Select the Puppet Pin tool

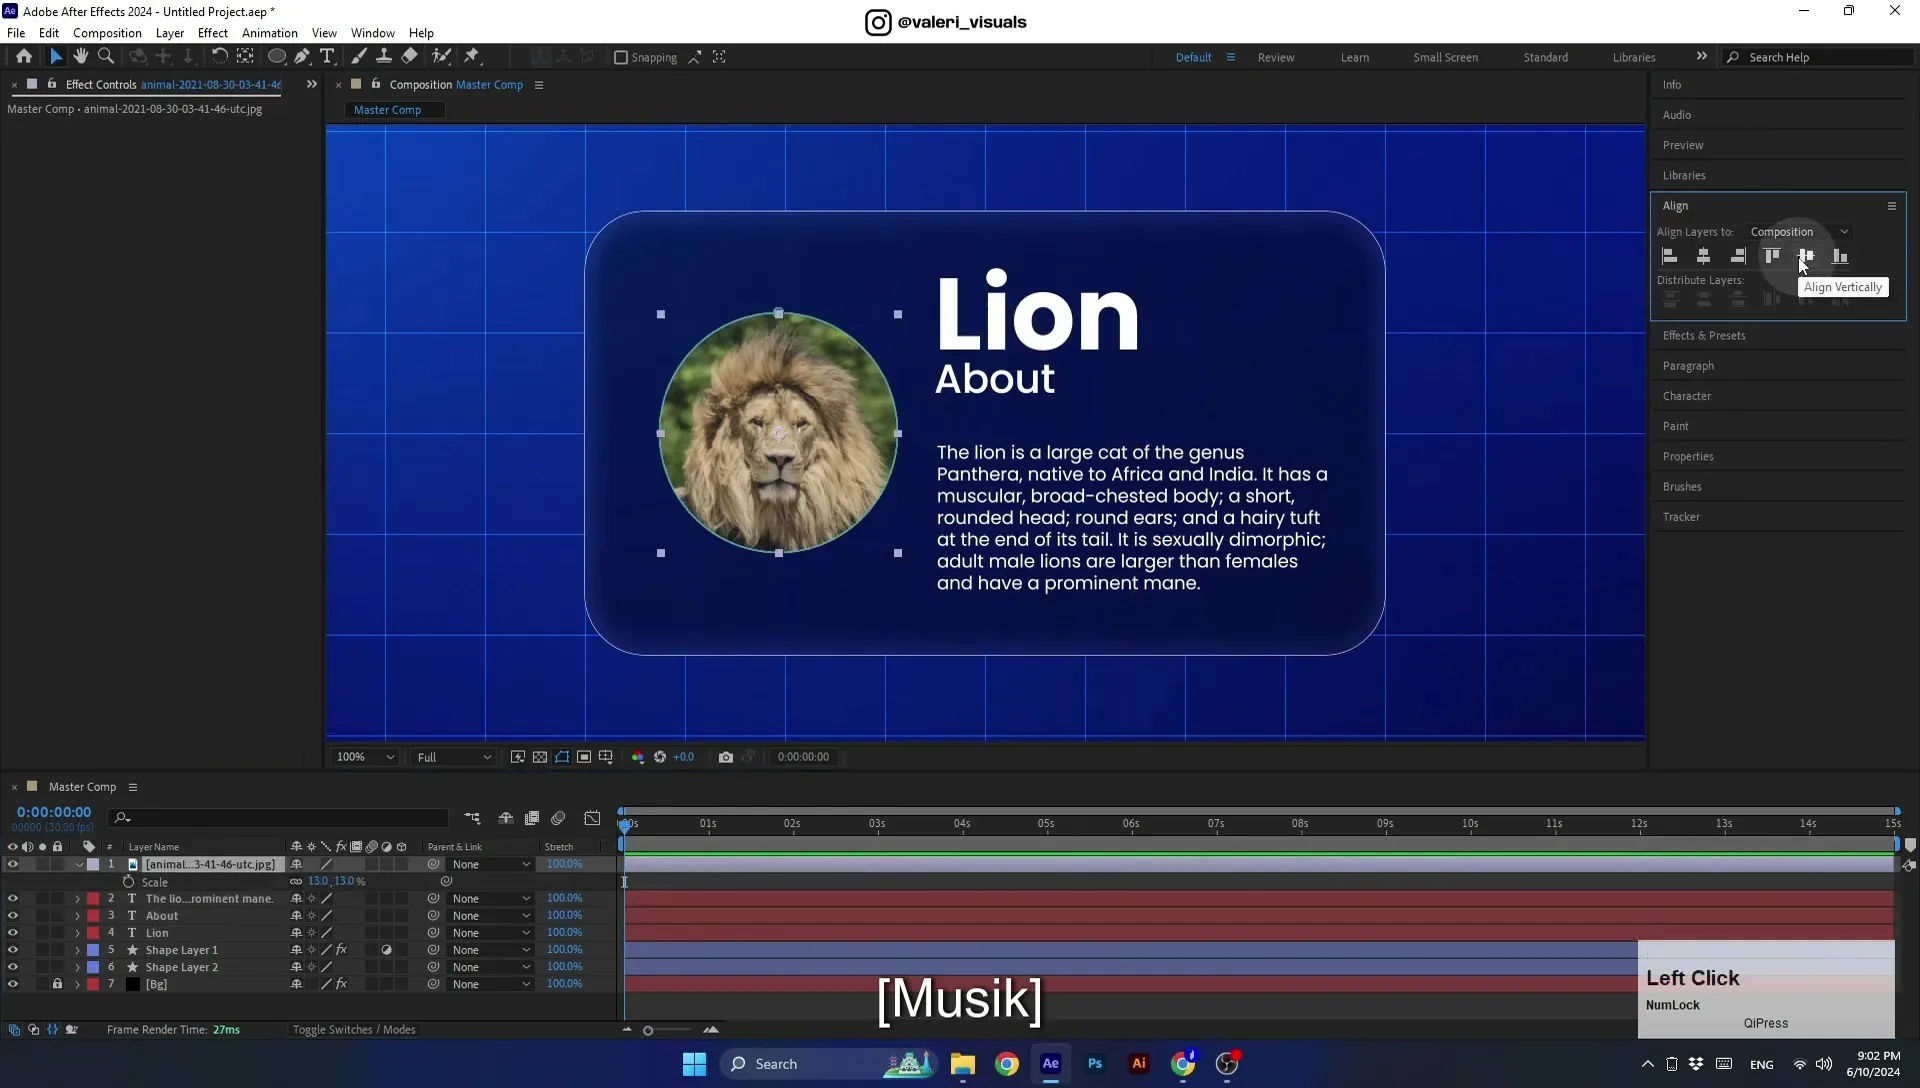pos(472,57)
